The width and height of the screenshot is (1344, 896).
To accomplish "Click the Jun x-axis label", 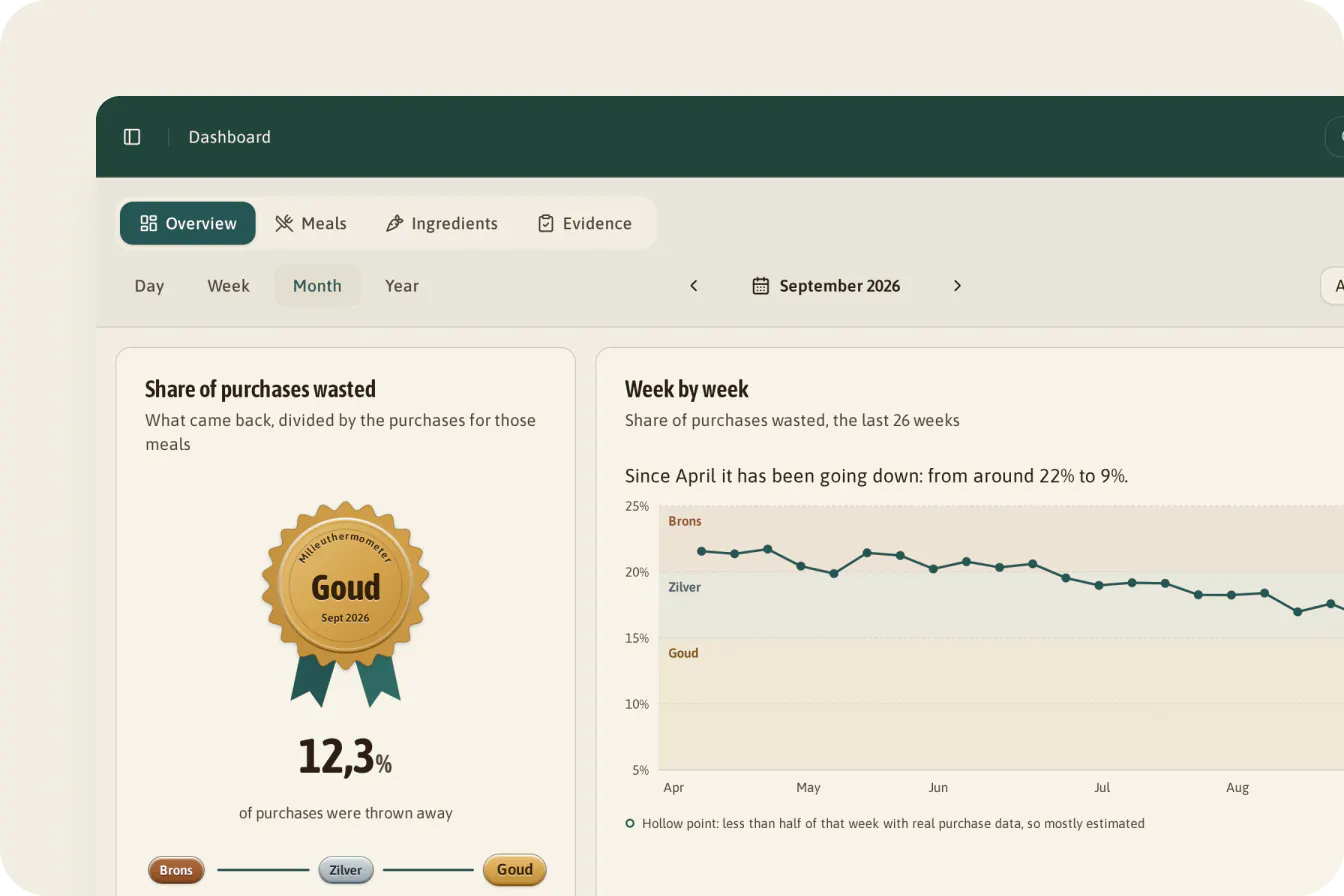I will 938,788.
